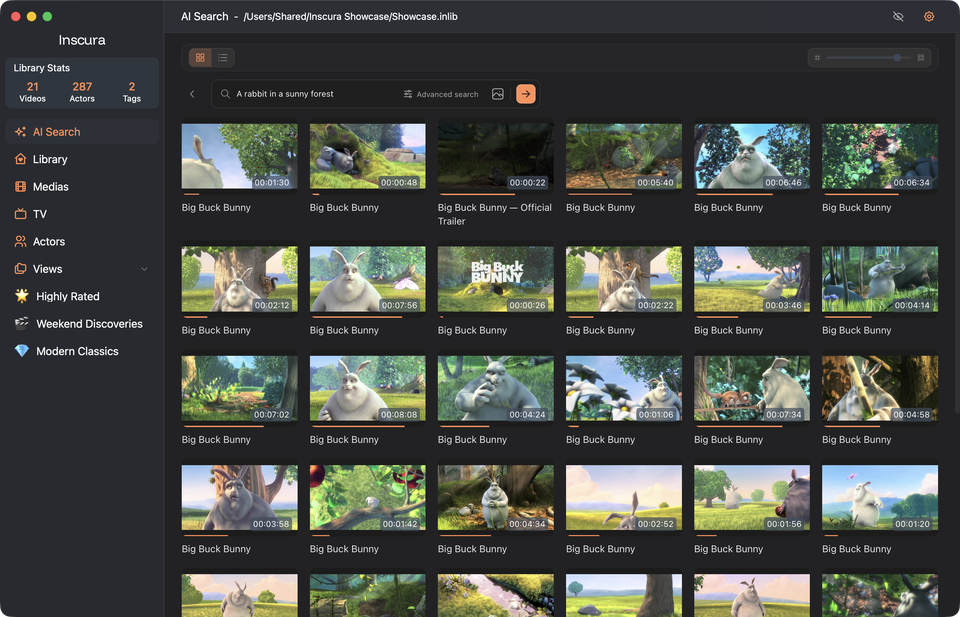
Task: Open the thumbnail at 00:07:34
Action: pyautogui.click(x=752, y=388)
